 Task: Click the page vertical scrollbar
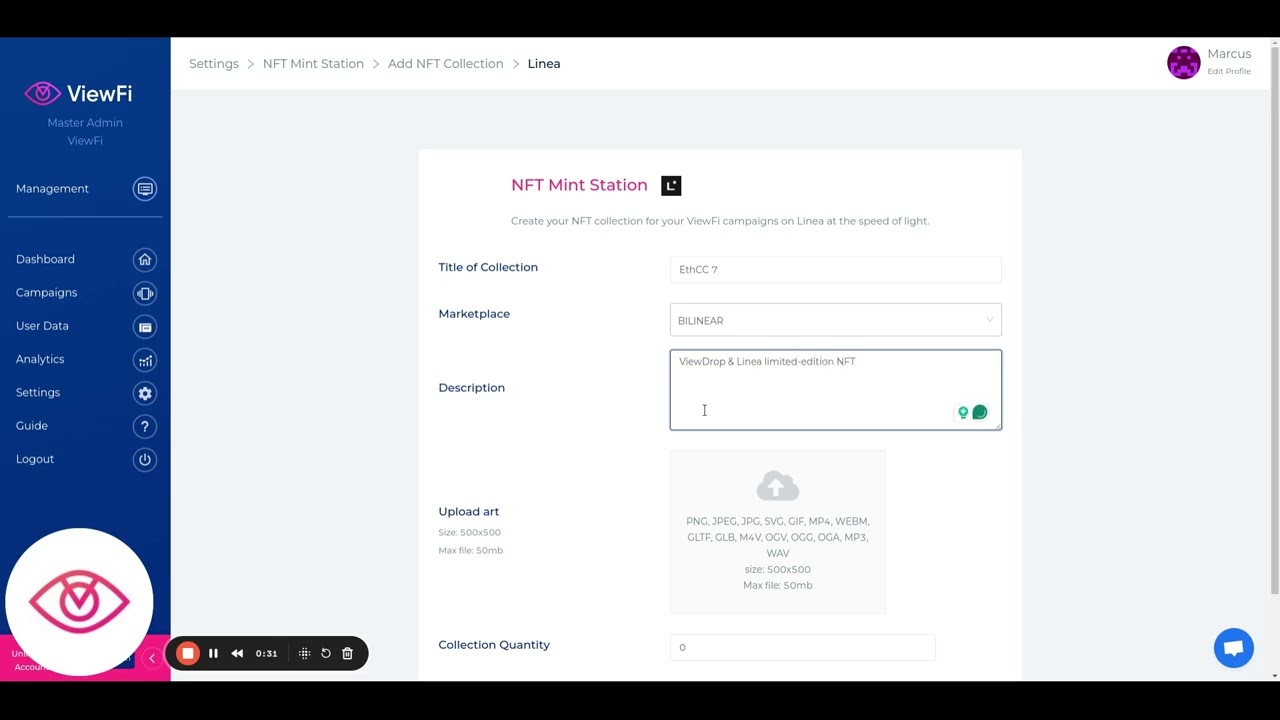1274,320
